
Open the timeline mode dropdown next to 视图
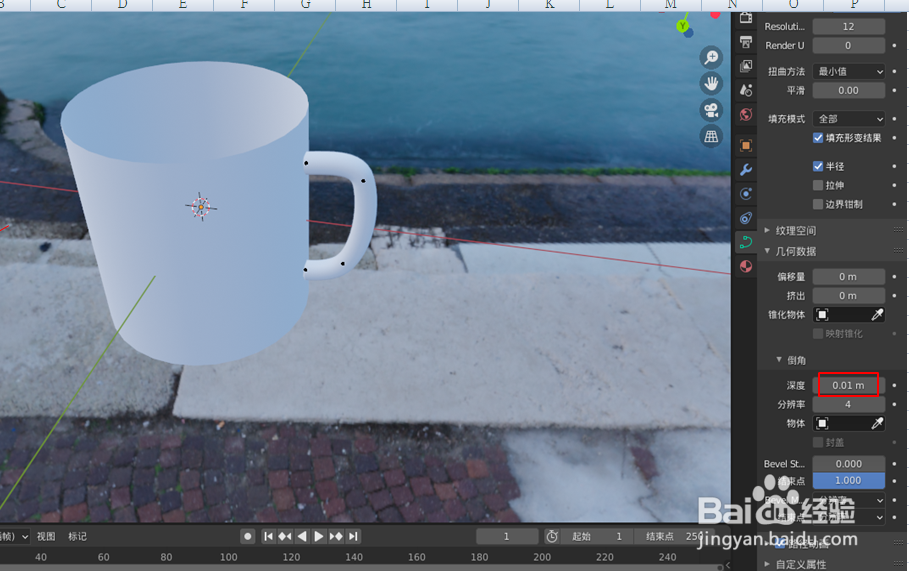pyautogui.click(x=15, y=536)
